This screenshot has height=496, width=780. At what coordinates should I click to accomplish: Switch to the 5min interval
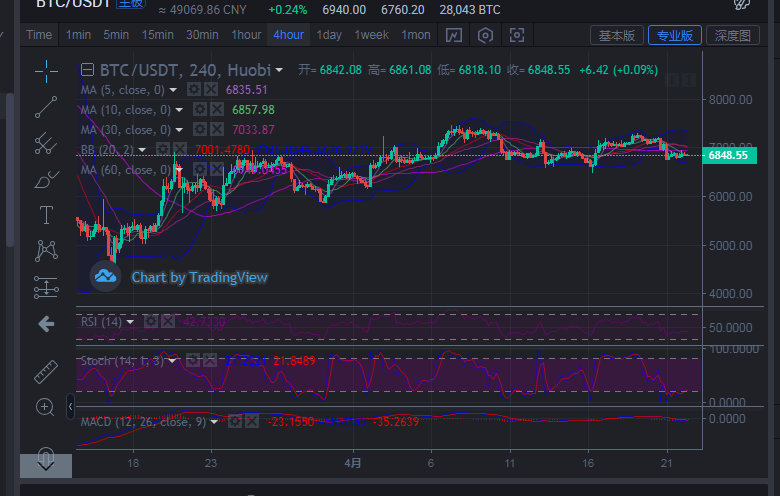(x=116, y=35)
